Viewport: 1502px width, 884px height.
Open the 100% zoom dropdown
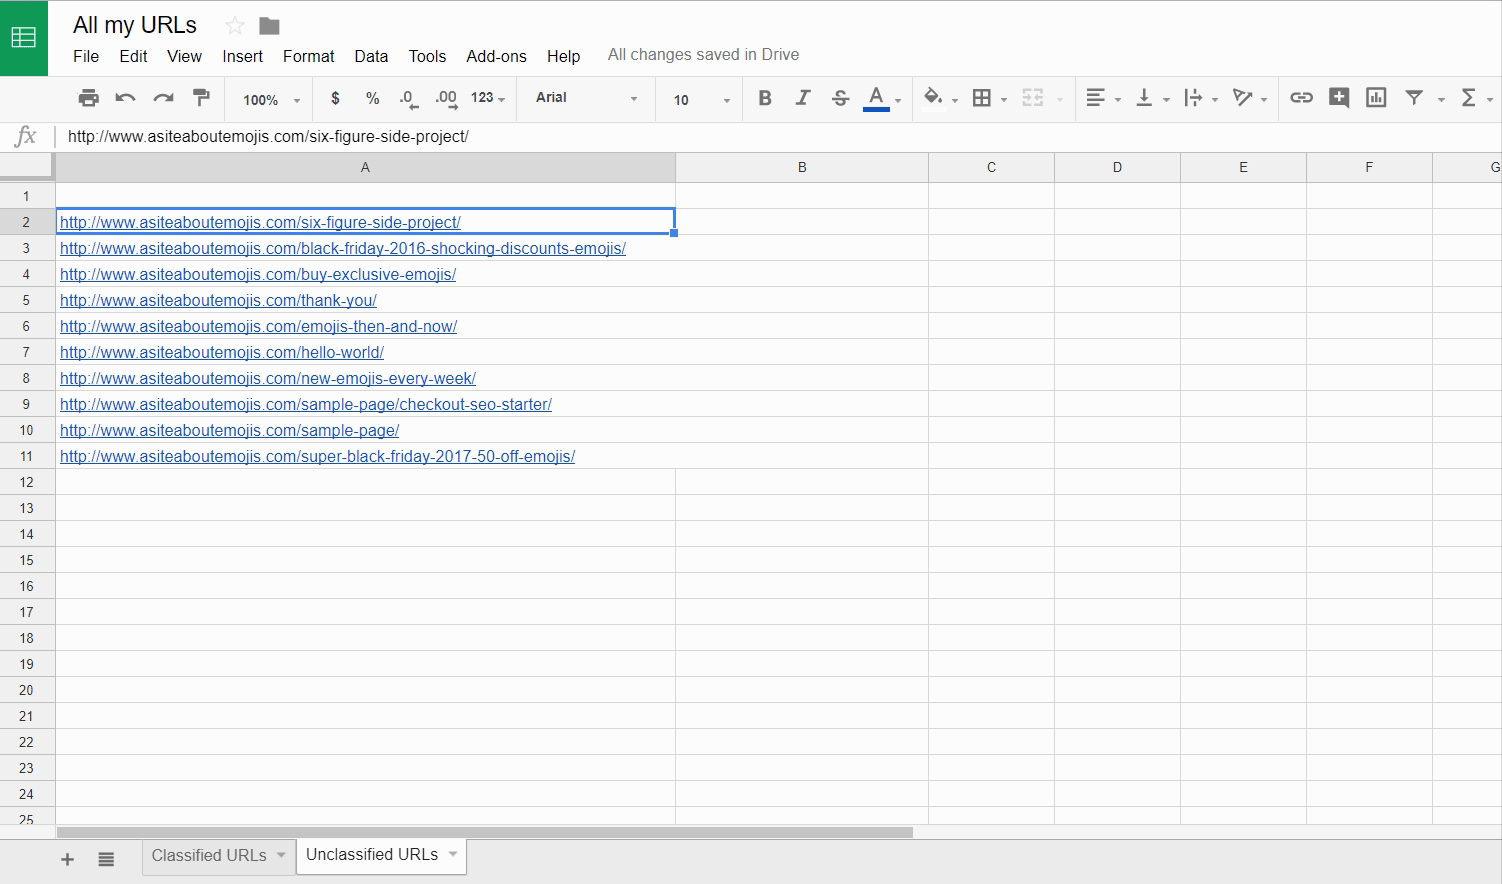tap(271, 99)
